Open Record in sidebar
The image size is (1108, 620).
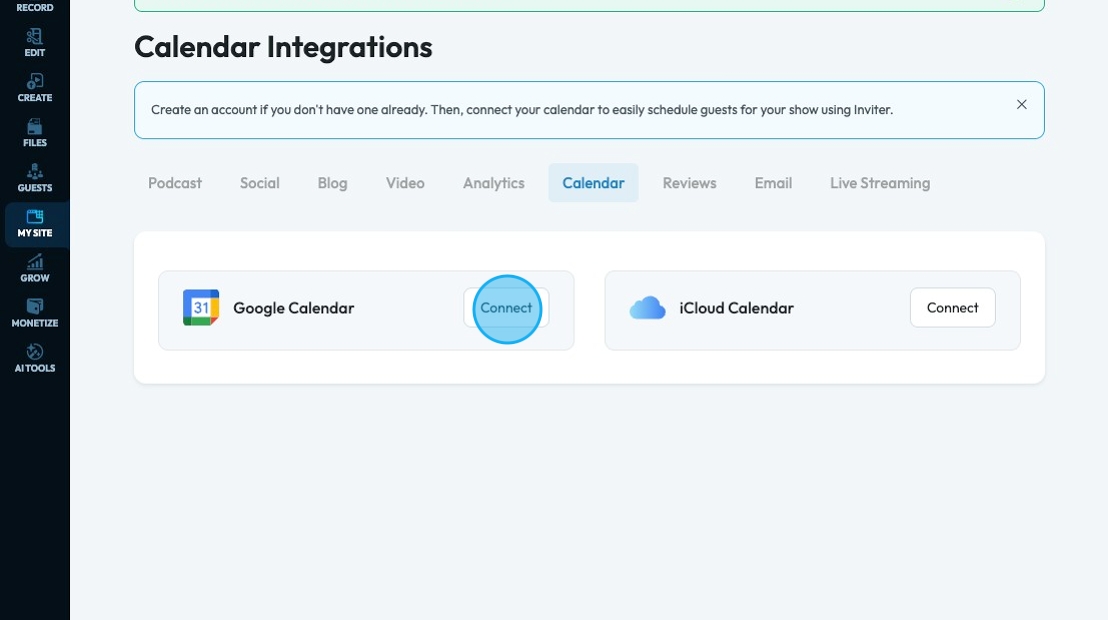tap(35, 8)
